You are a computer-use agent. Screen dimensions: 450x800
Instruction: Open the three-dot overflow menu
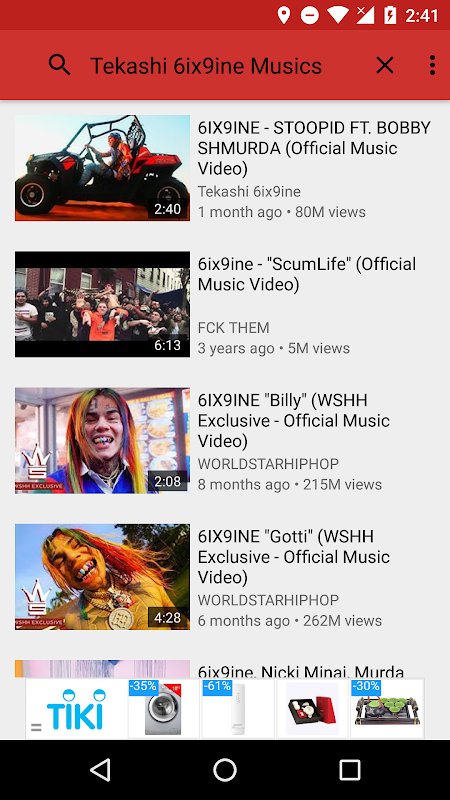(x=432, y=65)
